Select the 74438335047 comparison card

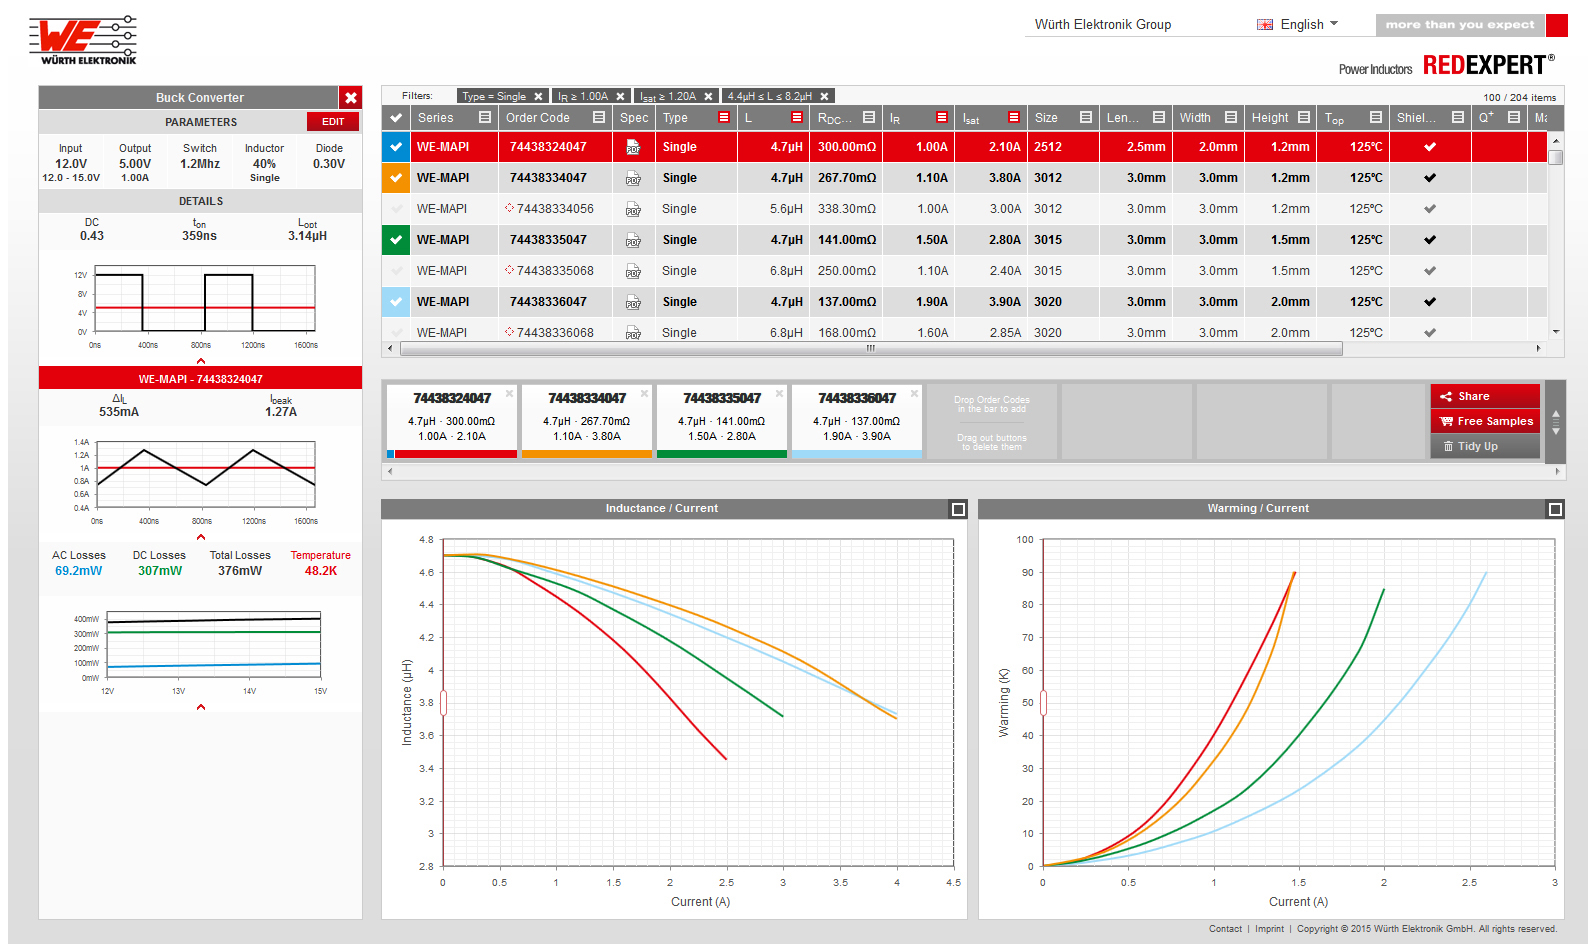pyautogui.click(x=722, y=421)
